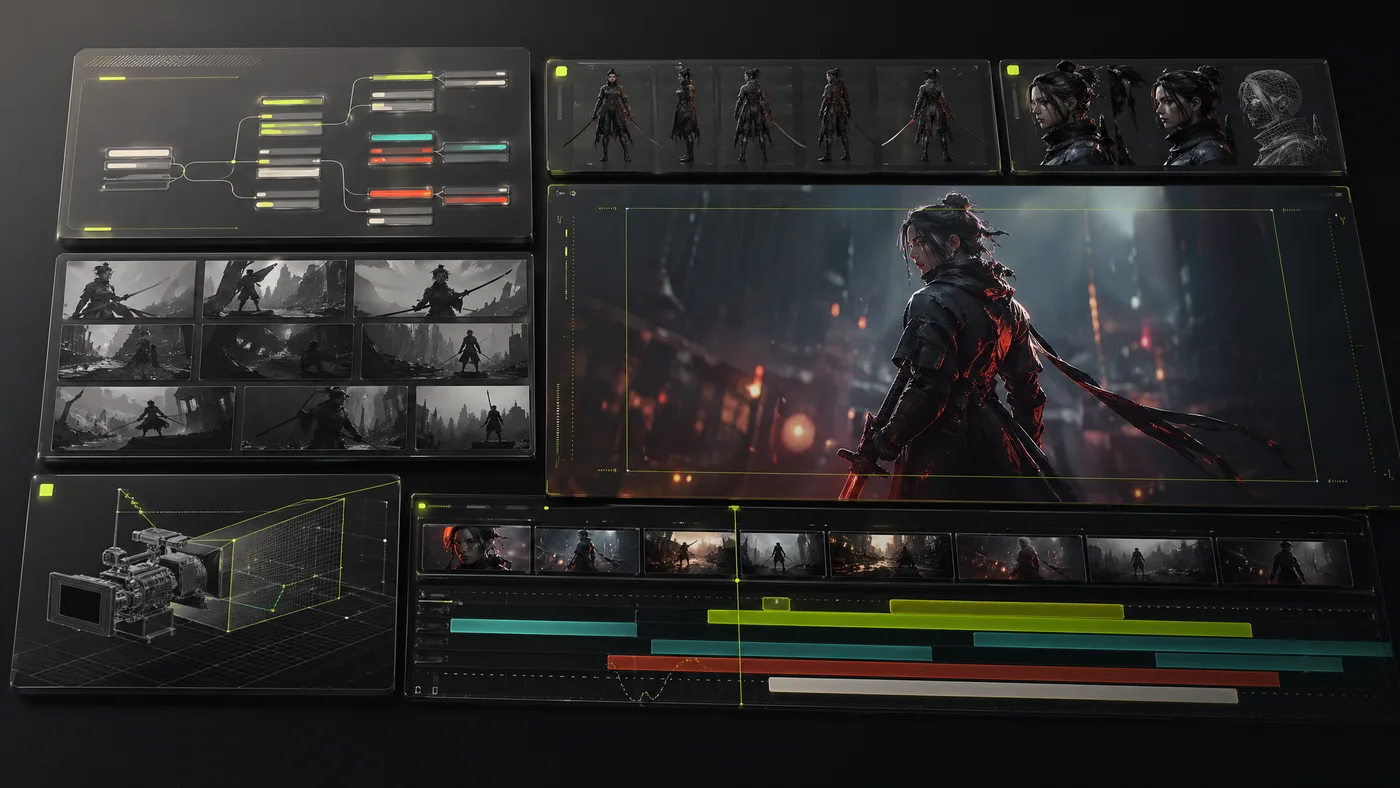Click the green square icon on the character turnaround panel
Image resolution: width=1400 pixels, height=788 pixels.
click(560, 71)
